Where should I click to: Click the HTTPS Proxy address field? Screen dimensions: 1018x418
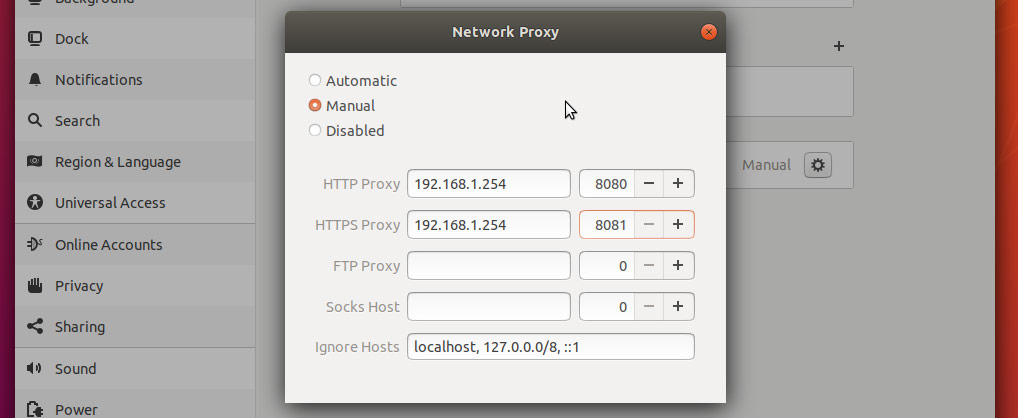tap(489, 225)
